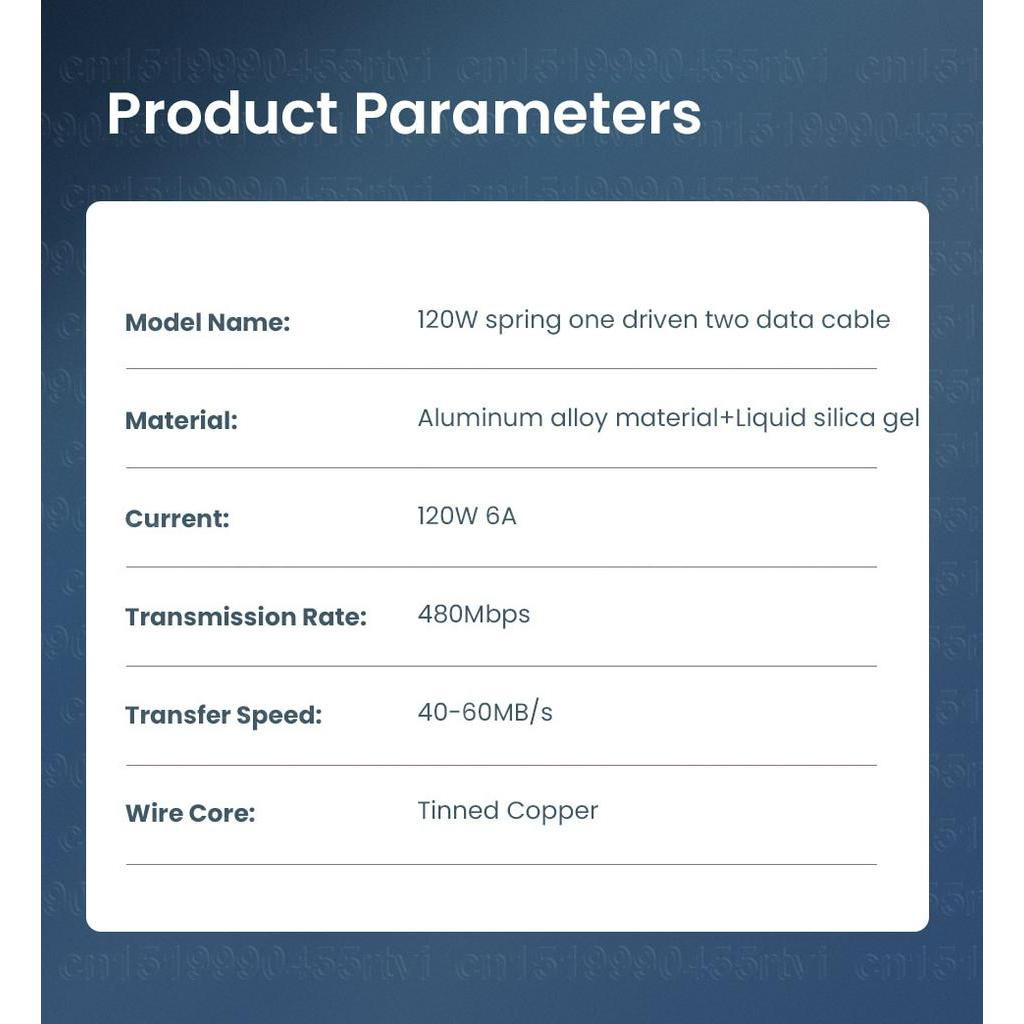Select the "Current:" label

coord(177,519)
